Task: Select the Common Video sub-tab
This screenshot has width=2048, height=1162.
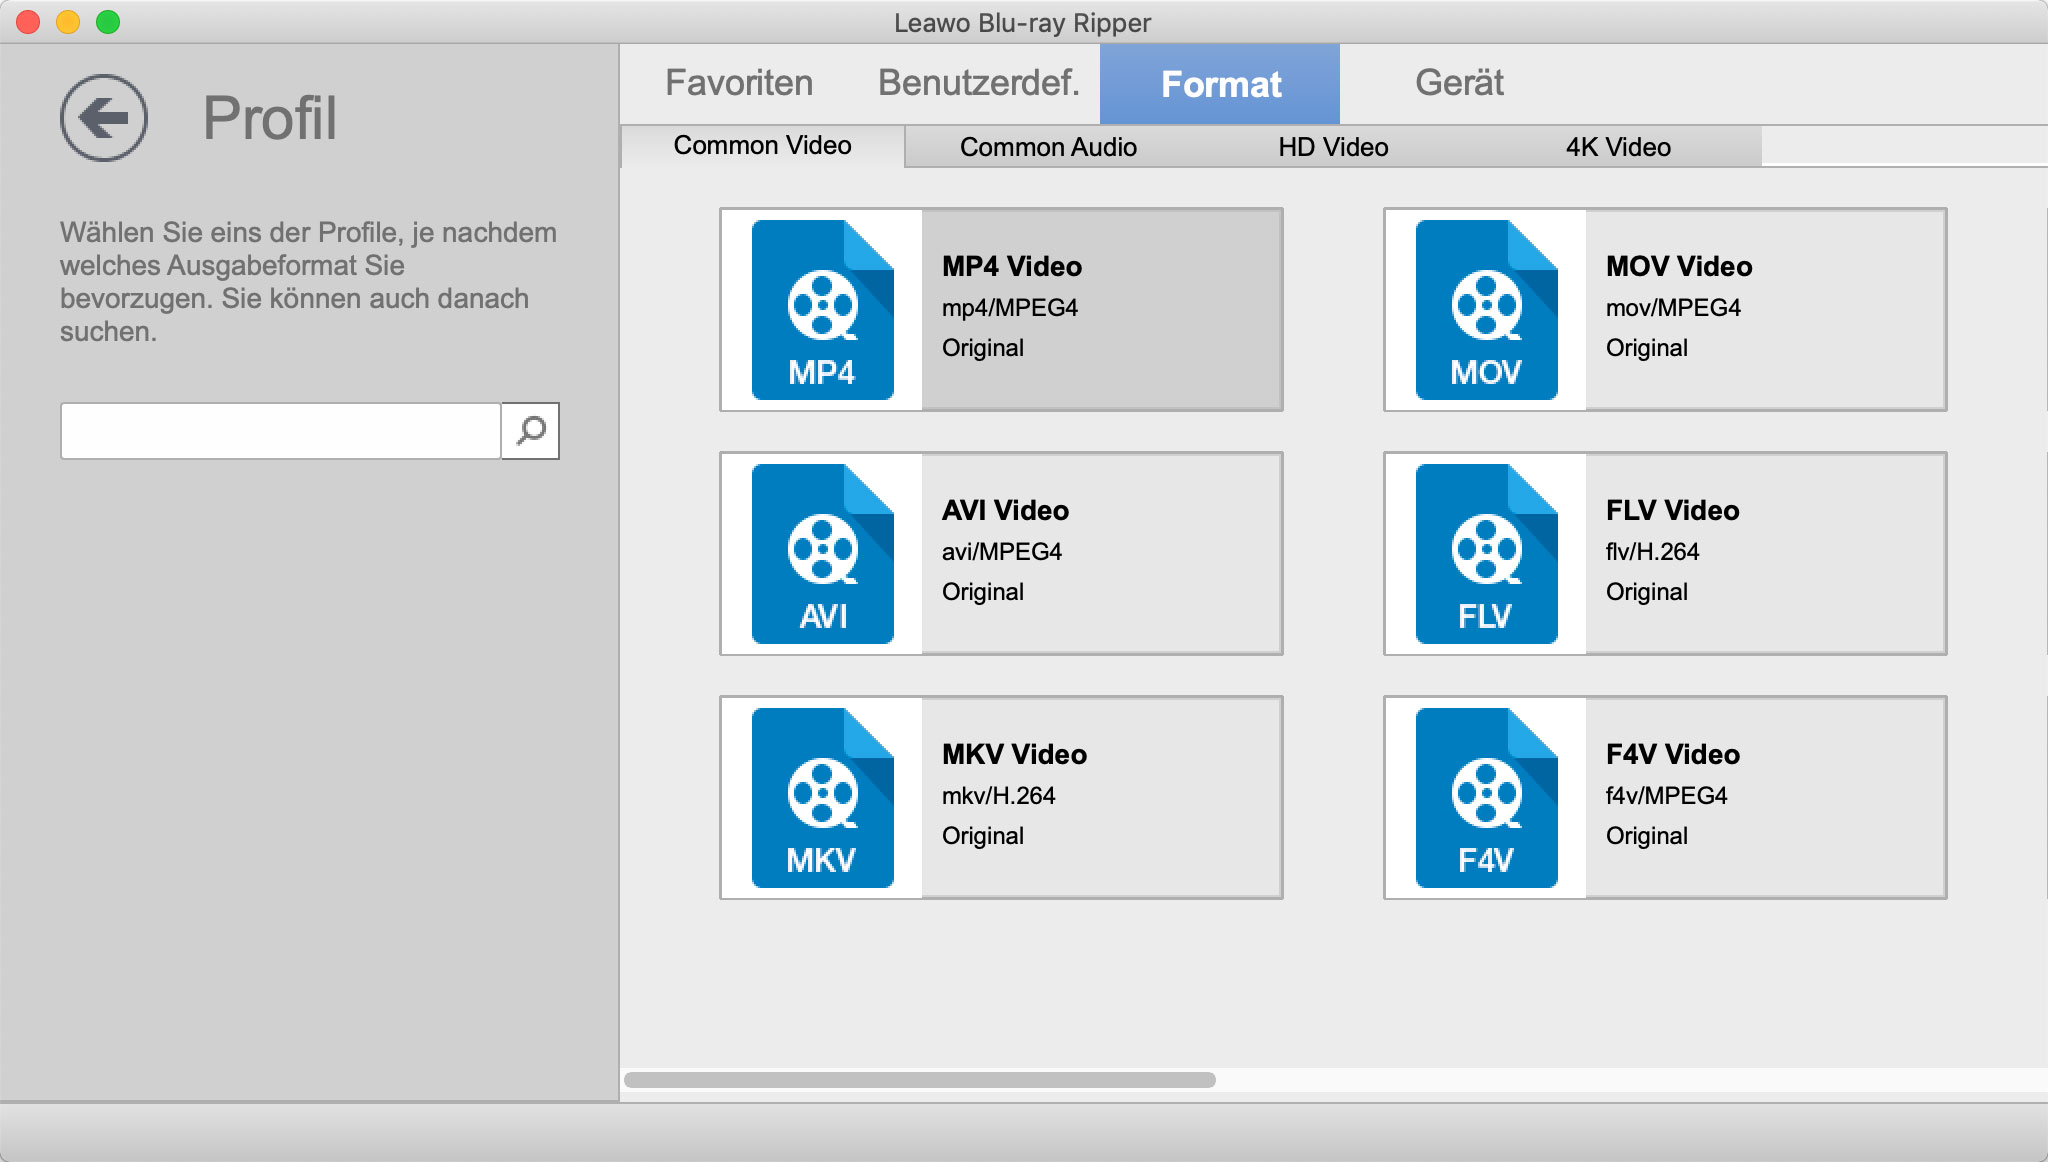Action: pos(762,146)
